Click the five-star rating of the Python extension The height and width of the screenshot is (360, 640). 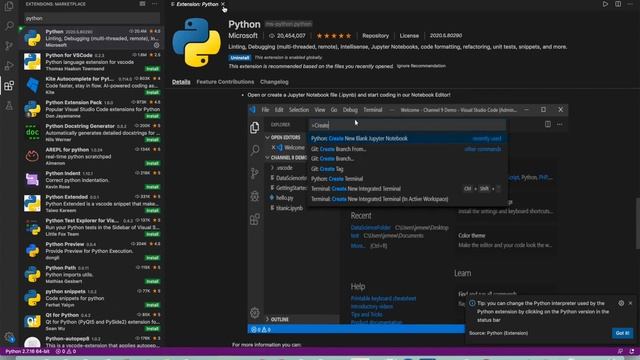pyautogui.click(x=333, y=36)
